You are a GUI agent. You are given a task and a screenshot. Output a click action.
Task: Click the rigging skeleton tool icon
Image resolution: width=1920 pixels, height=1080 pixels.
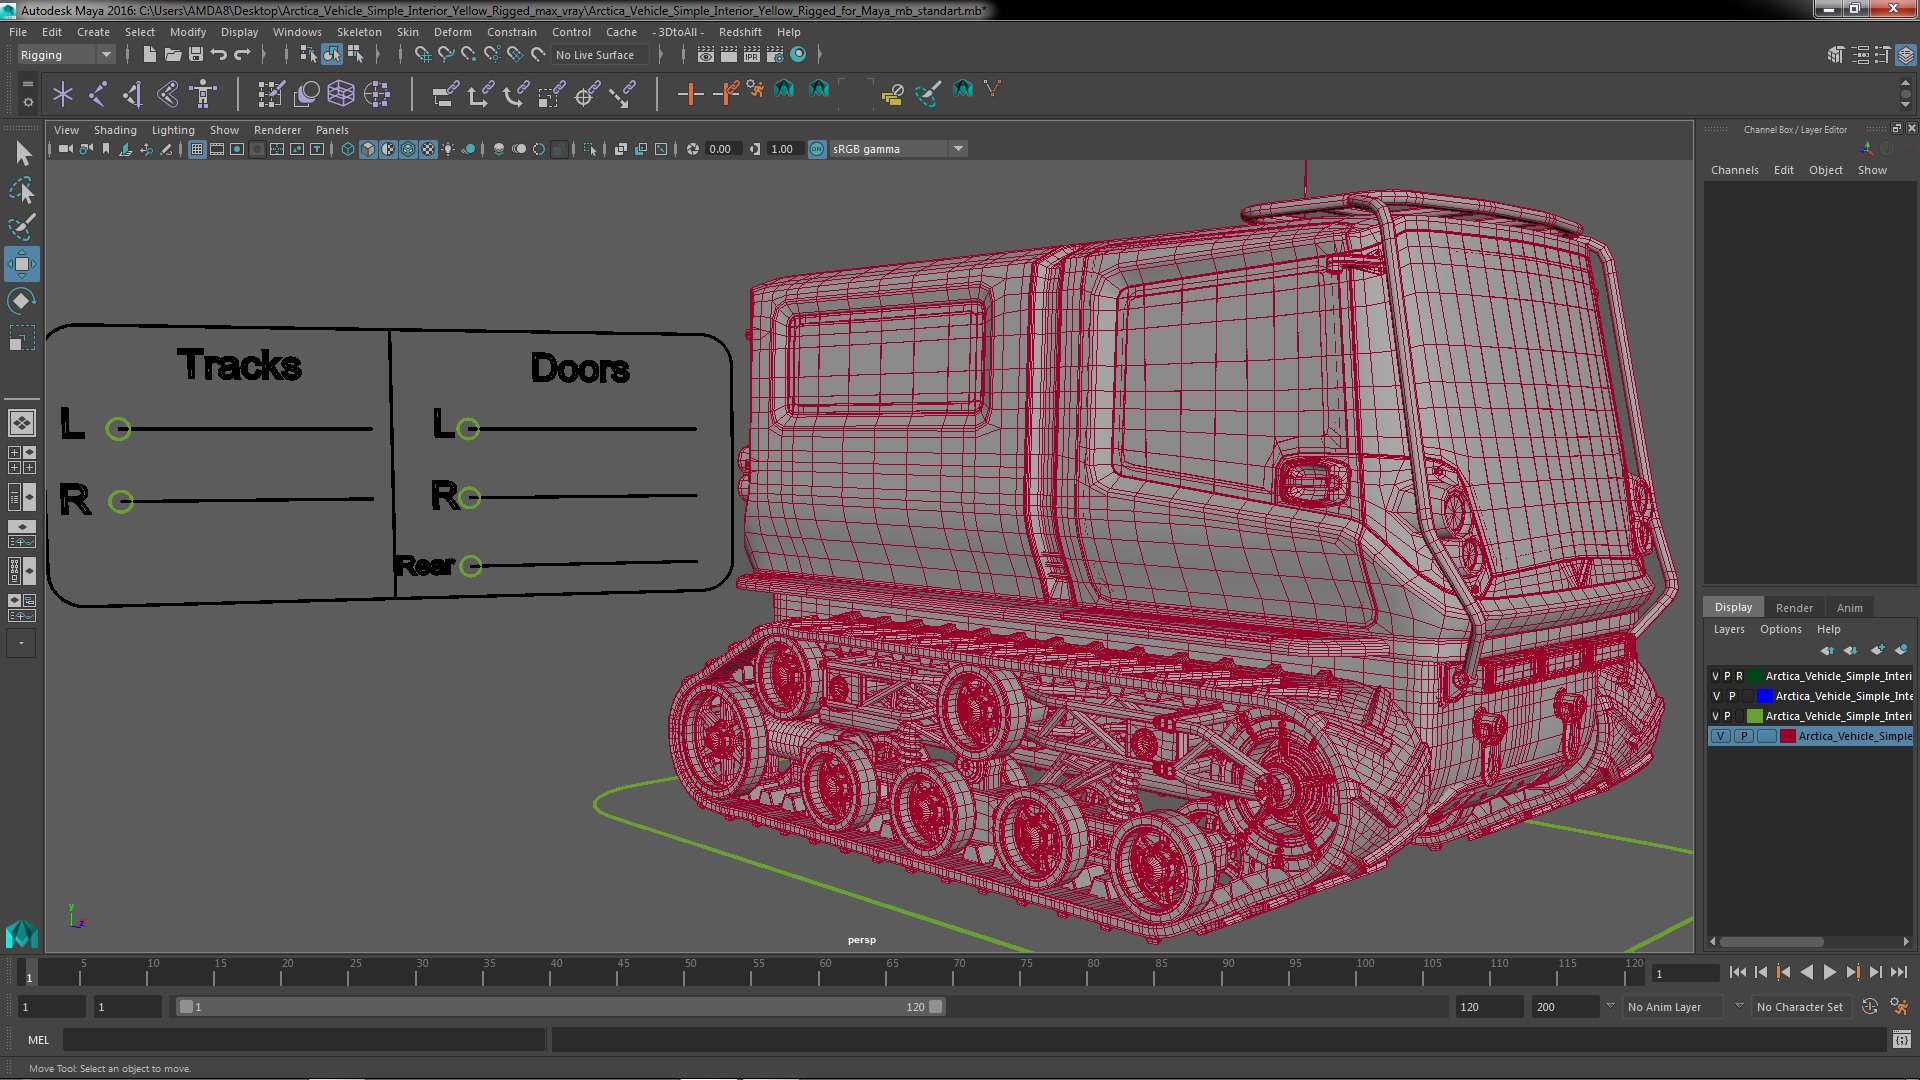(203, 94)
